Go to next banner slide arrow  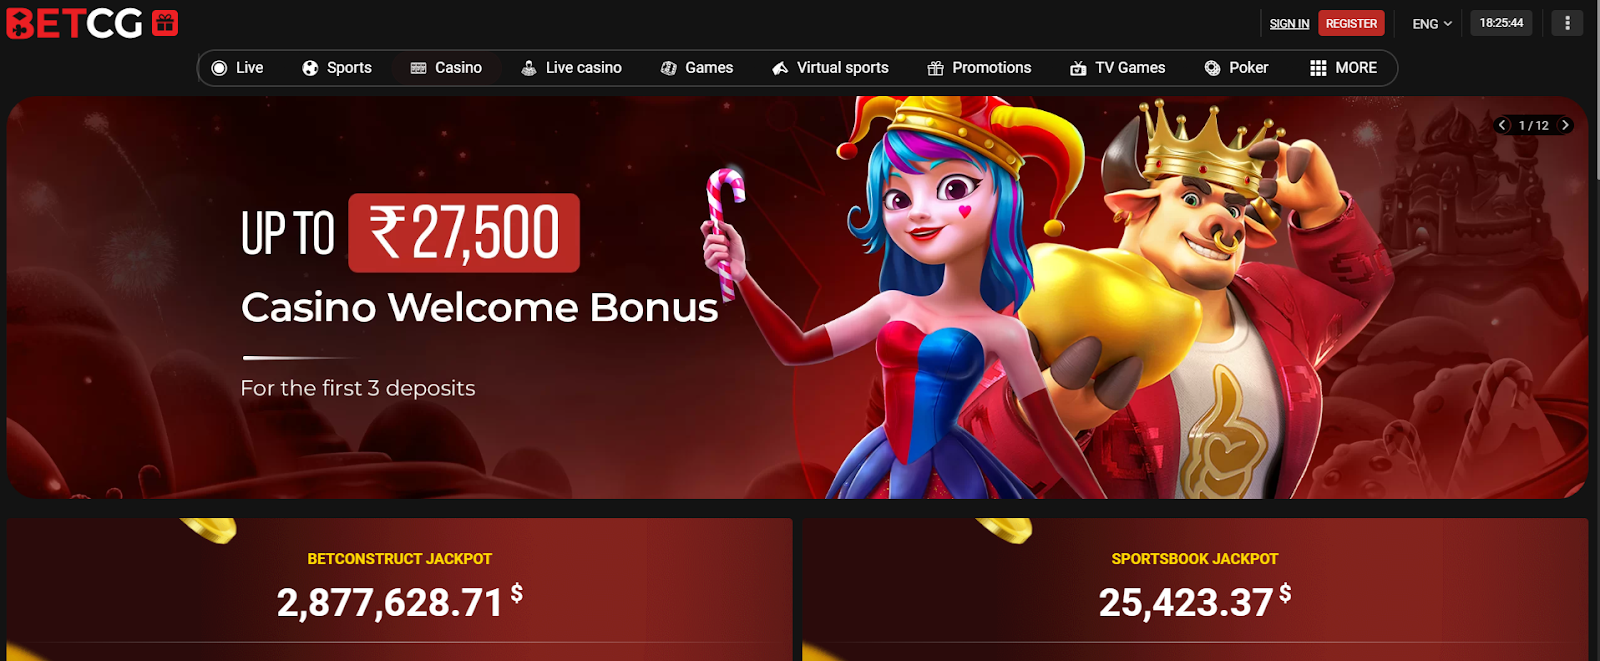click(1565, 125)
